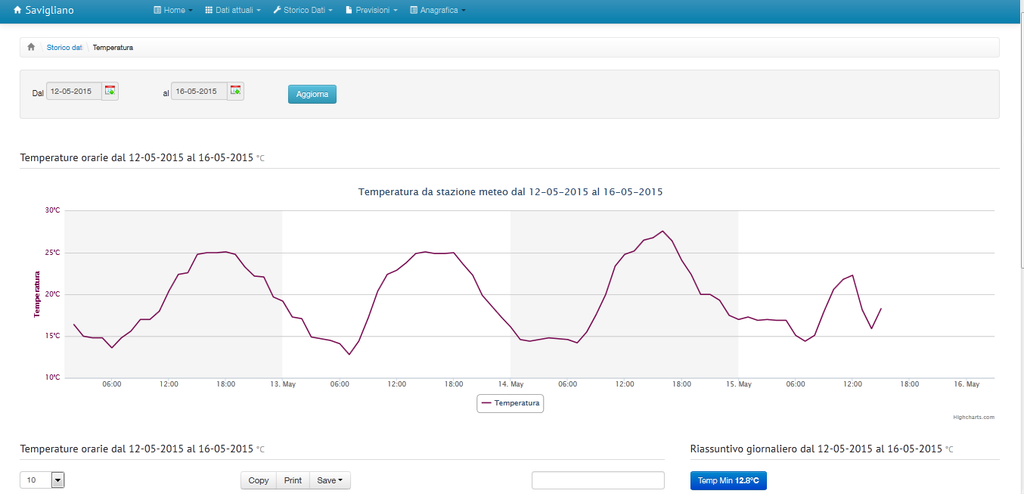Click the Copy table button
Image resolution: width=1024 pixels, height=494 pixels.
click(x=258, y=480)
